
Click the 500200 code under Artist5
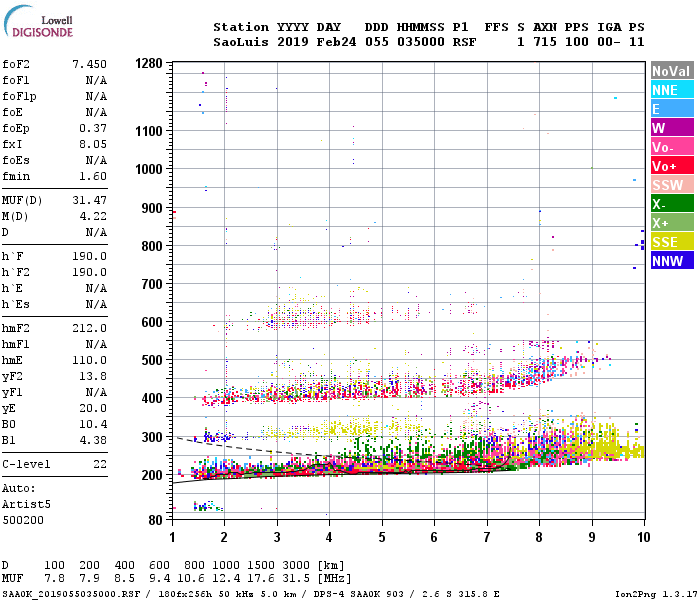point(23,520)
